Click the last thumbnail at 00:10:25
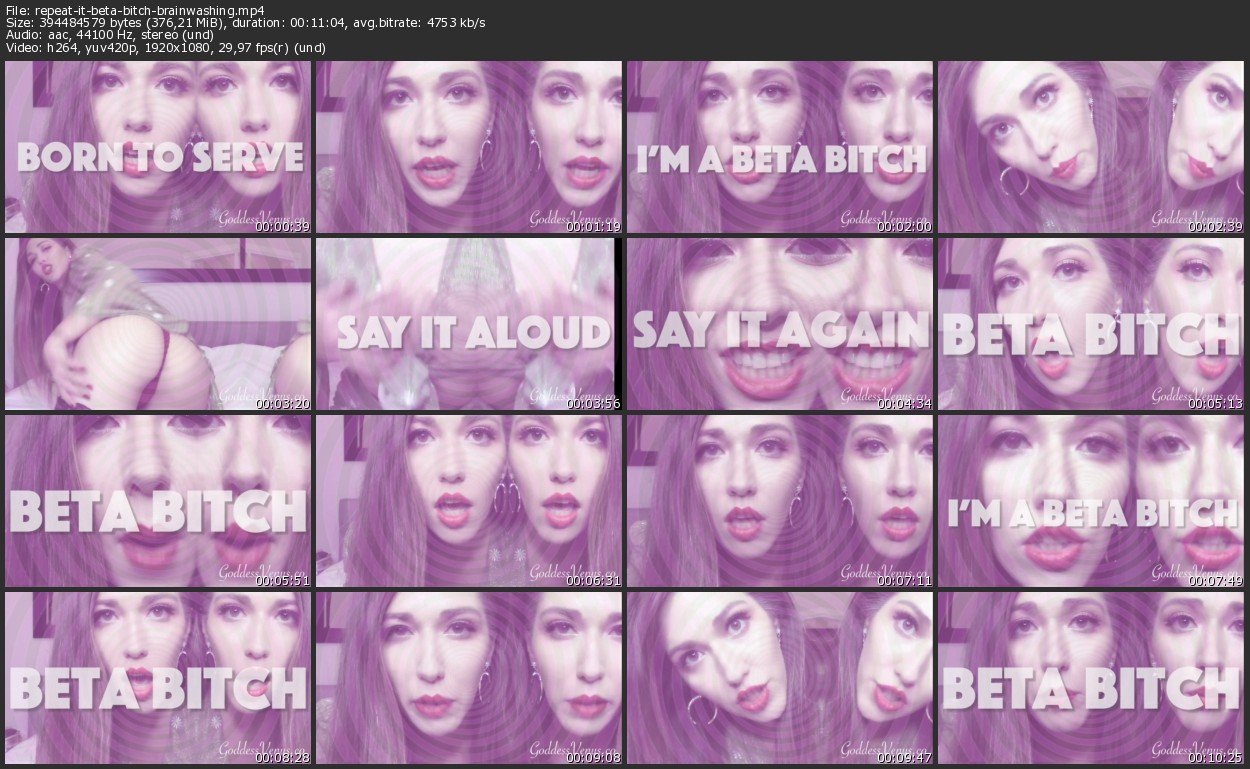This screenshot has width=1250, height=769. click(x=1090, y=677)
